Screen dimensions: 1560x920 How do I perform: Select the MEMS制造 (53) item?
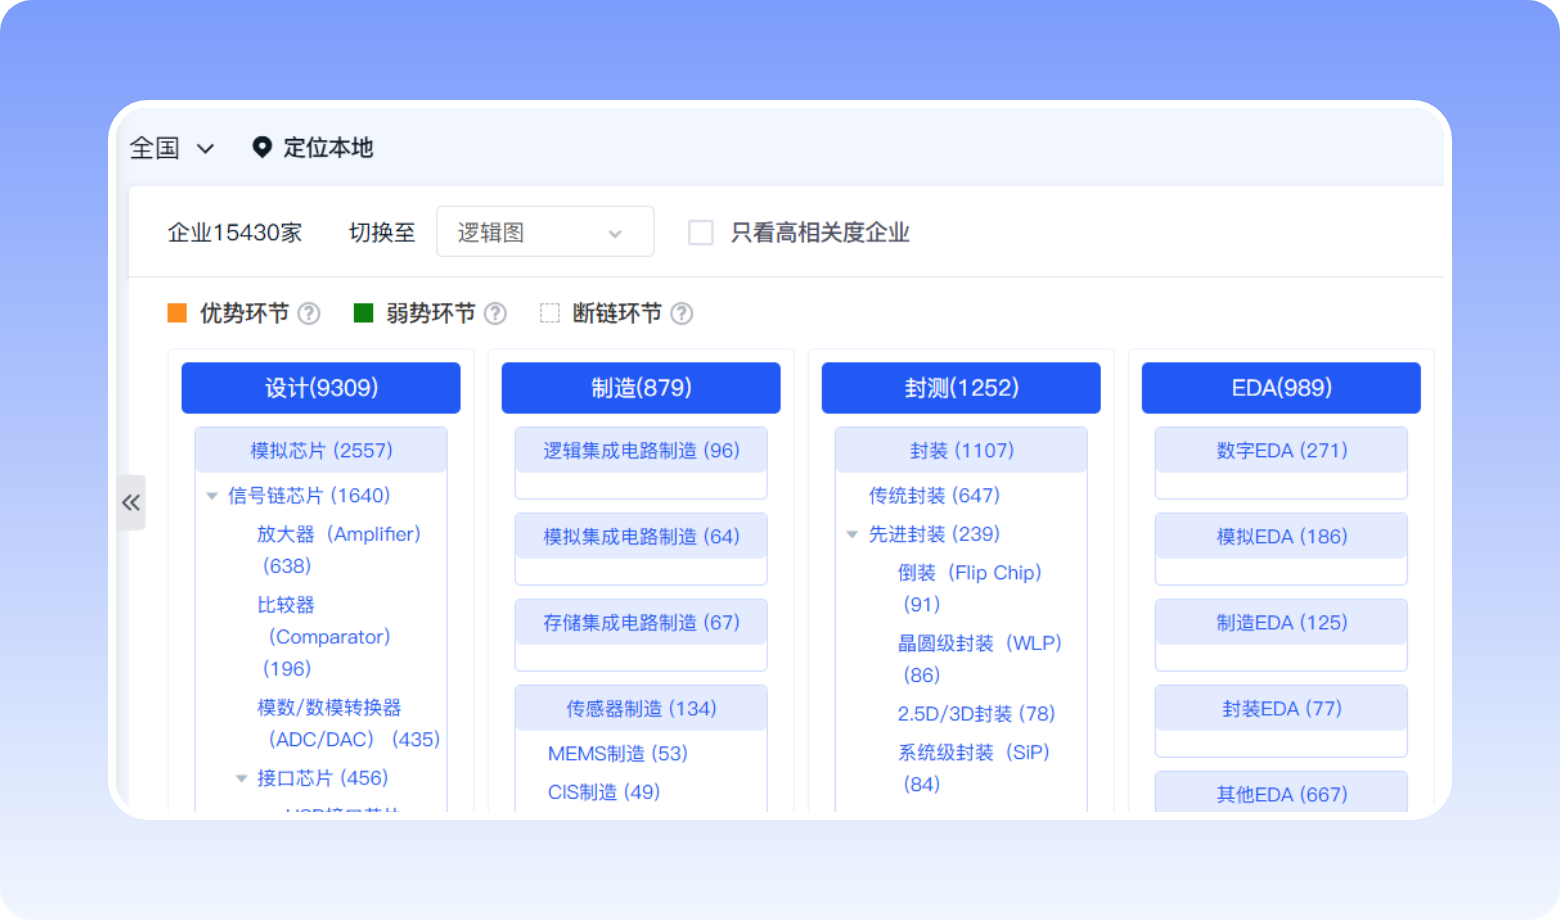617,753
